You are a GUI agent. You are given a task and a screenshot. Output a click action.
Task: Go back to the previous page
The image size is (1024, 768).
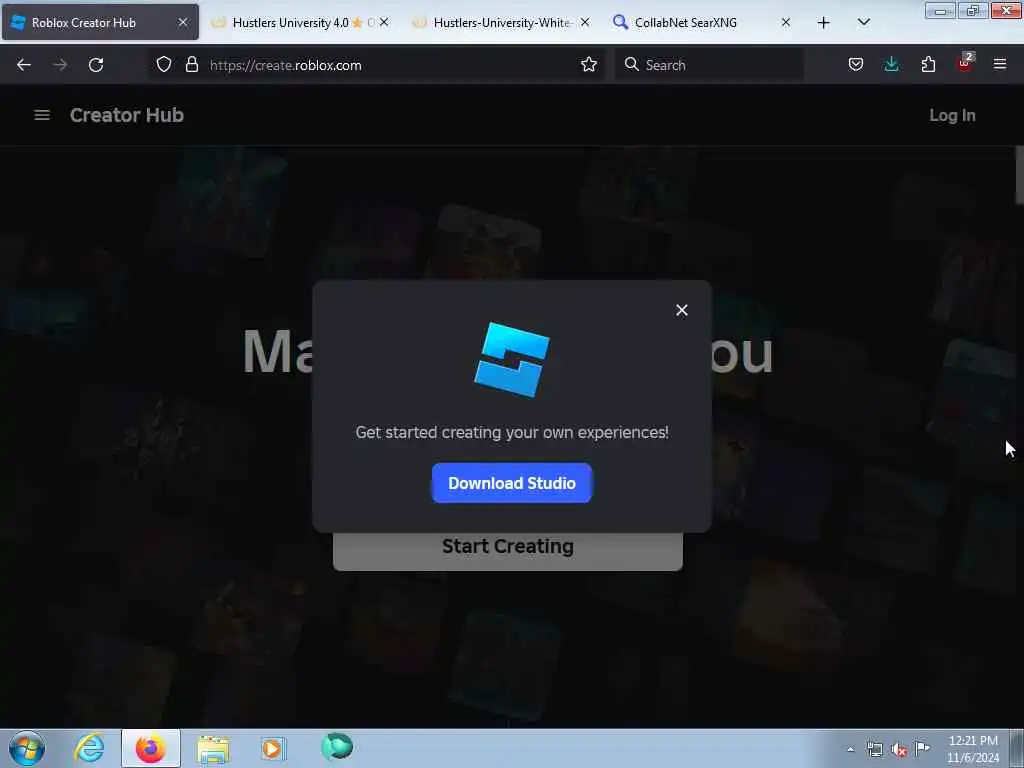click(24, 65)
